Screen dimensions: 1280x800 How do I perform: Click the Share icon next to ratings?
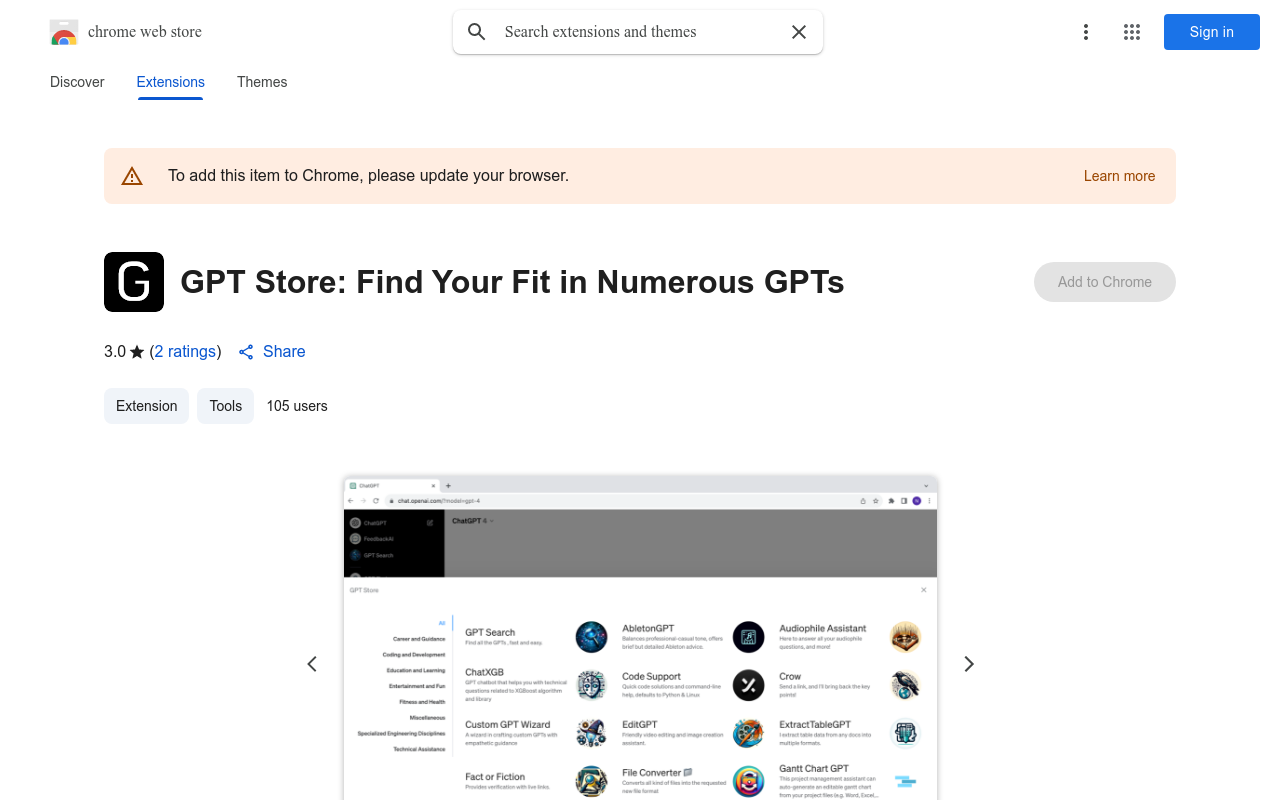click(246, 351)
